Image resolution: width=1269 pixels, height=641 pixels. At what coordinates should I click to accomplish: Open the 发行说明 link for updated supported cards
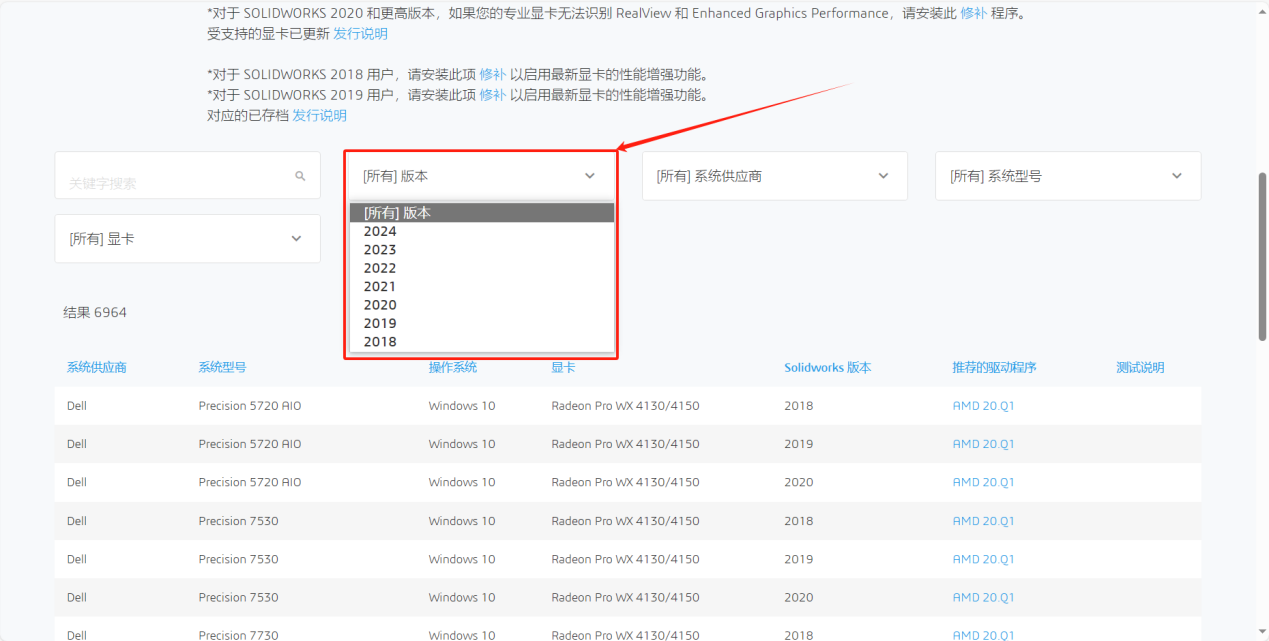tap(359, 33)
